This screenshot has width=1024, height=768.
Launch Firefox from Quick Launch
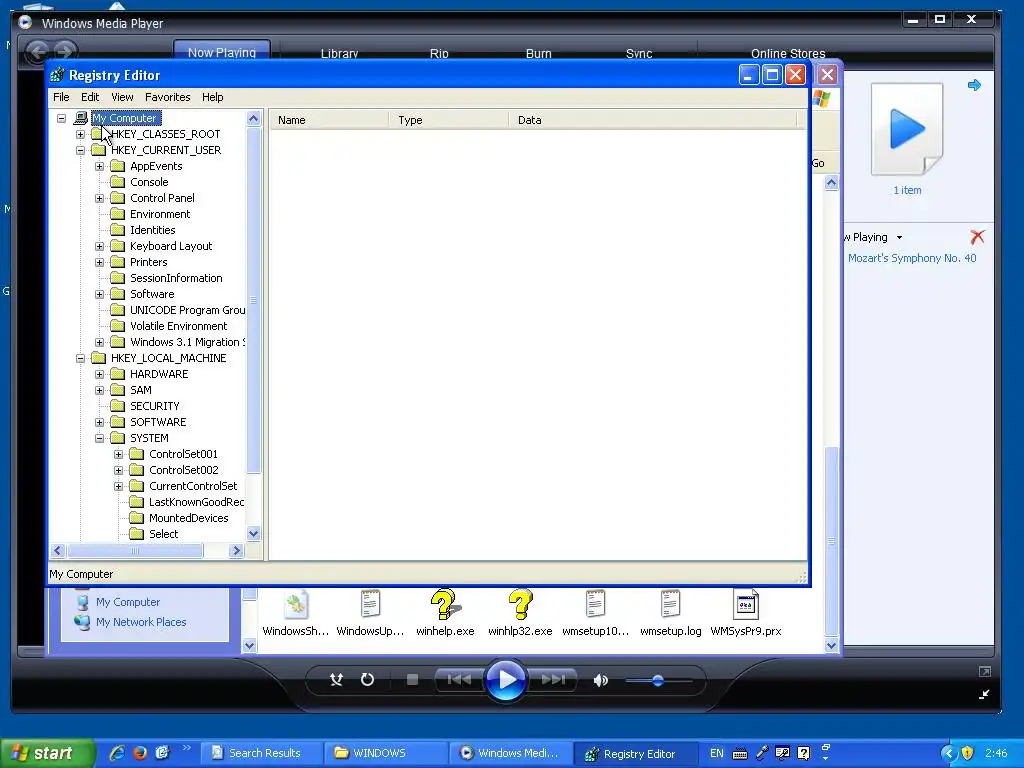pyautogui.click(x=140, y=753)
